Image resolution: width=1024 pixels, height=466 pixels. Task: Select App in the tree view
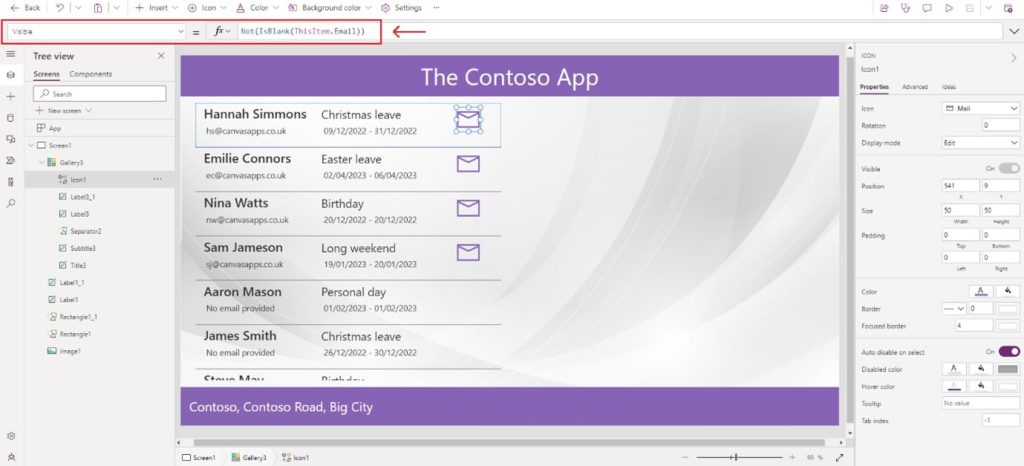55,129
